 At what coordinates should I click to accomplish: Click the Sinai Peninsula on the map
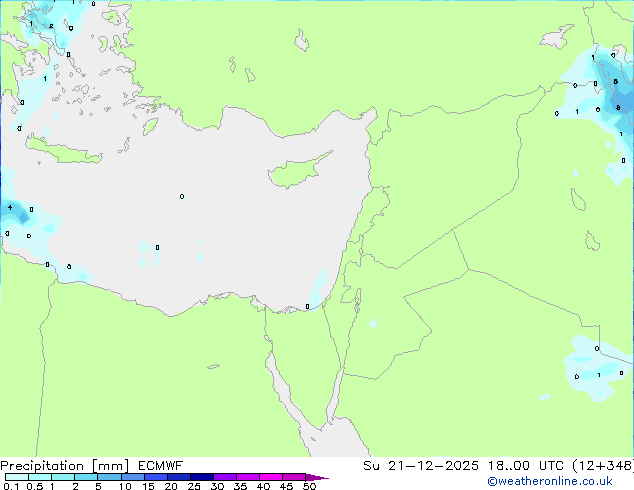pos(307,364)
